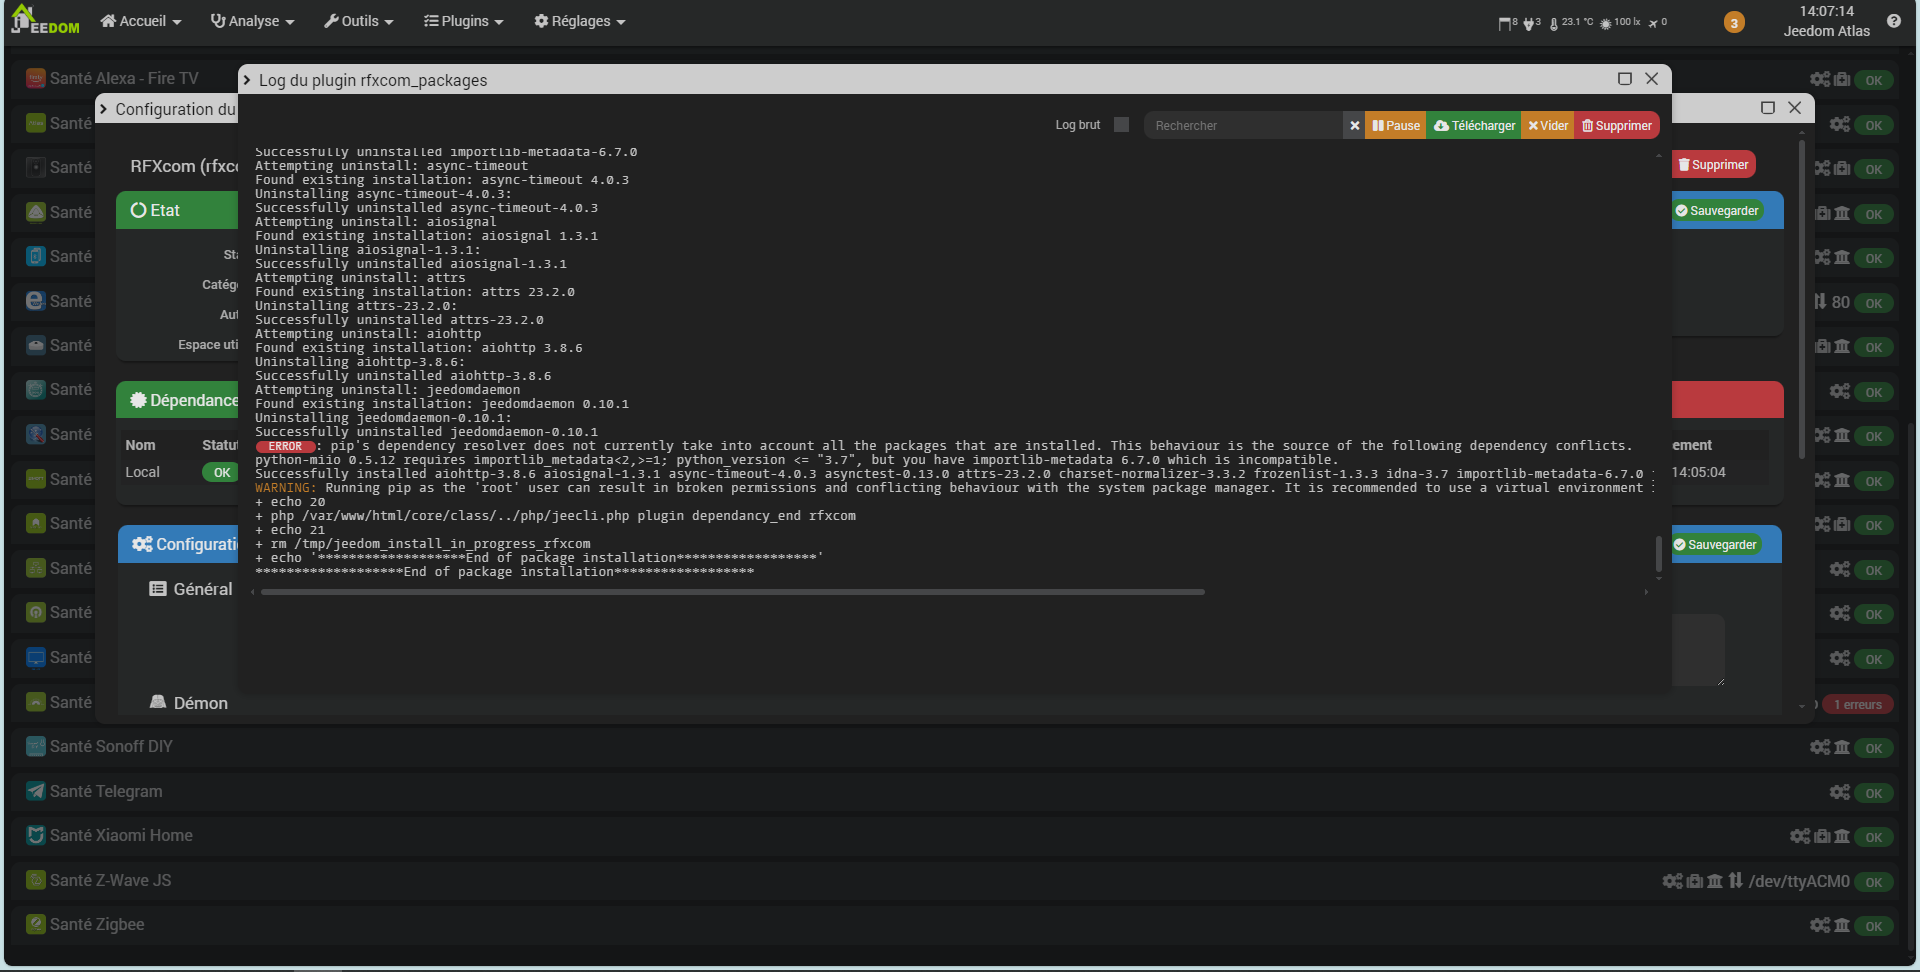Screen dimensions: 1920x972
Task: Click Supprimer in the Configuration dialog behind
Action: coord(1714,165)
